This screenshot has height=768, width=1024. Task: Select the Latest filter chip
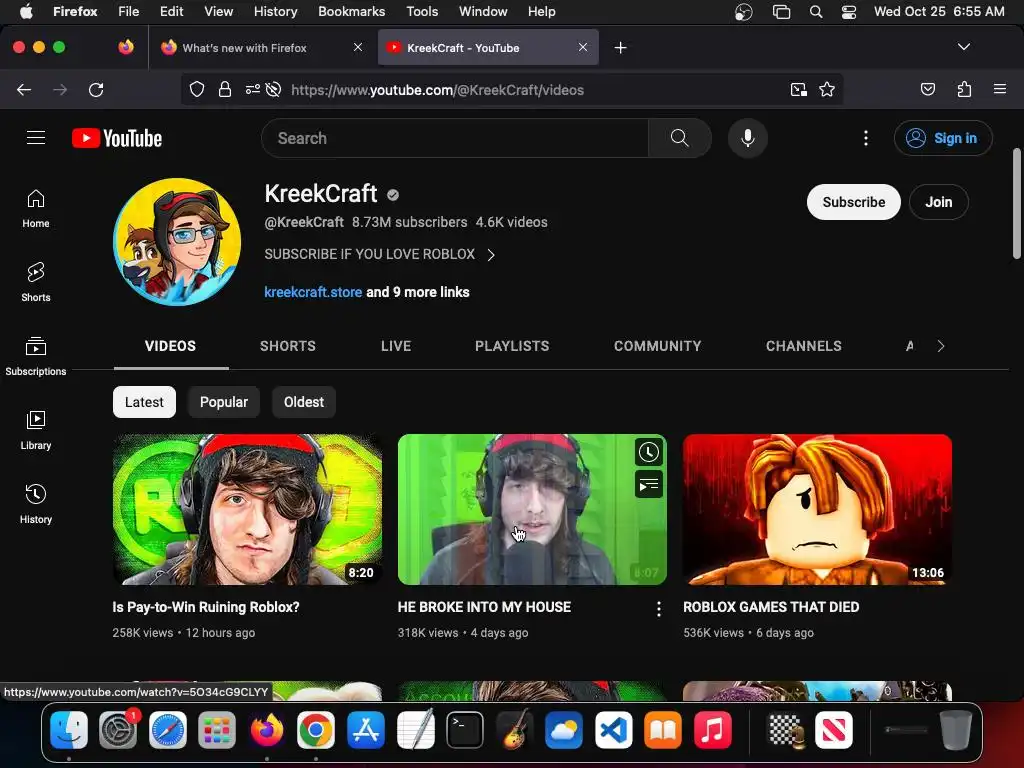(x=144, y=402)
